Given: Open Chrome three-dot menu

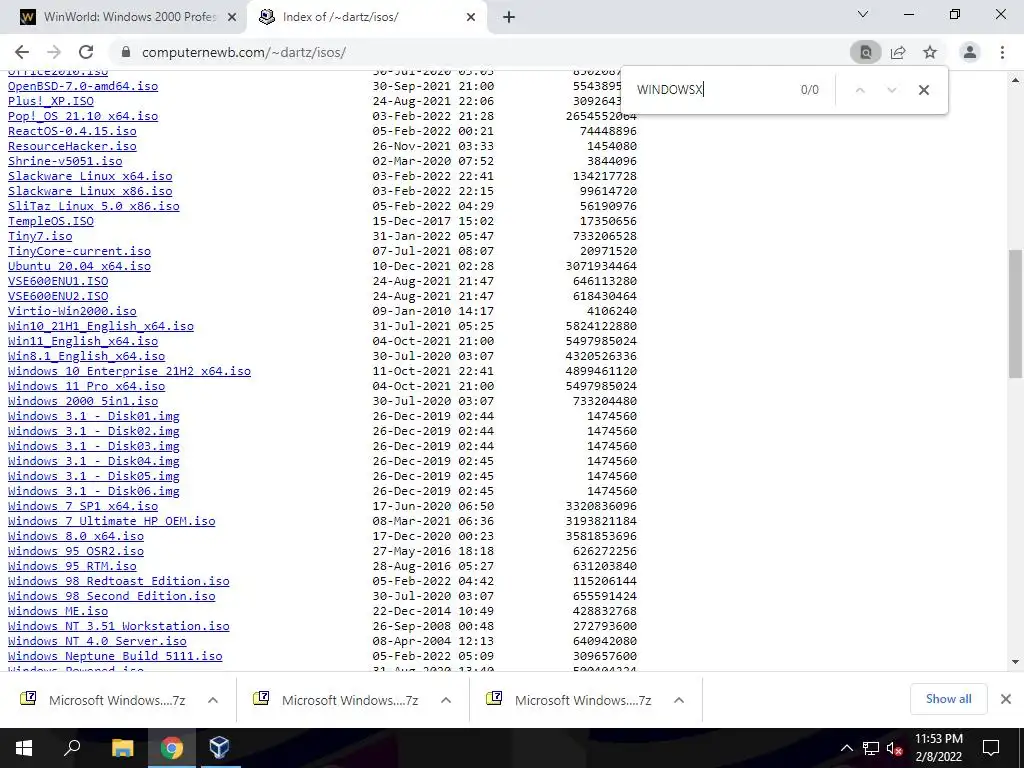Looking at the screenshot, I should (x=1002, y=52).
